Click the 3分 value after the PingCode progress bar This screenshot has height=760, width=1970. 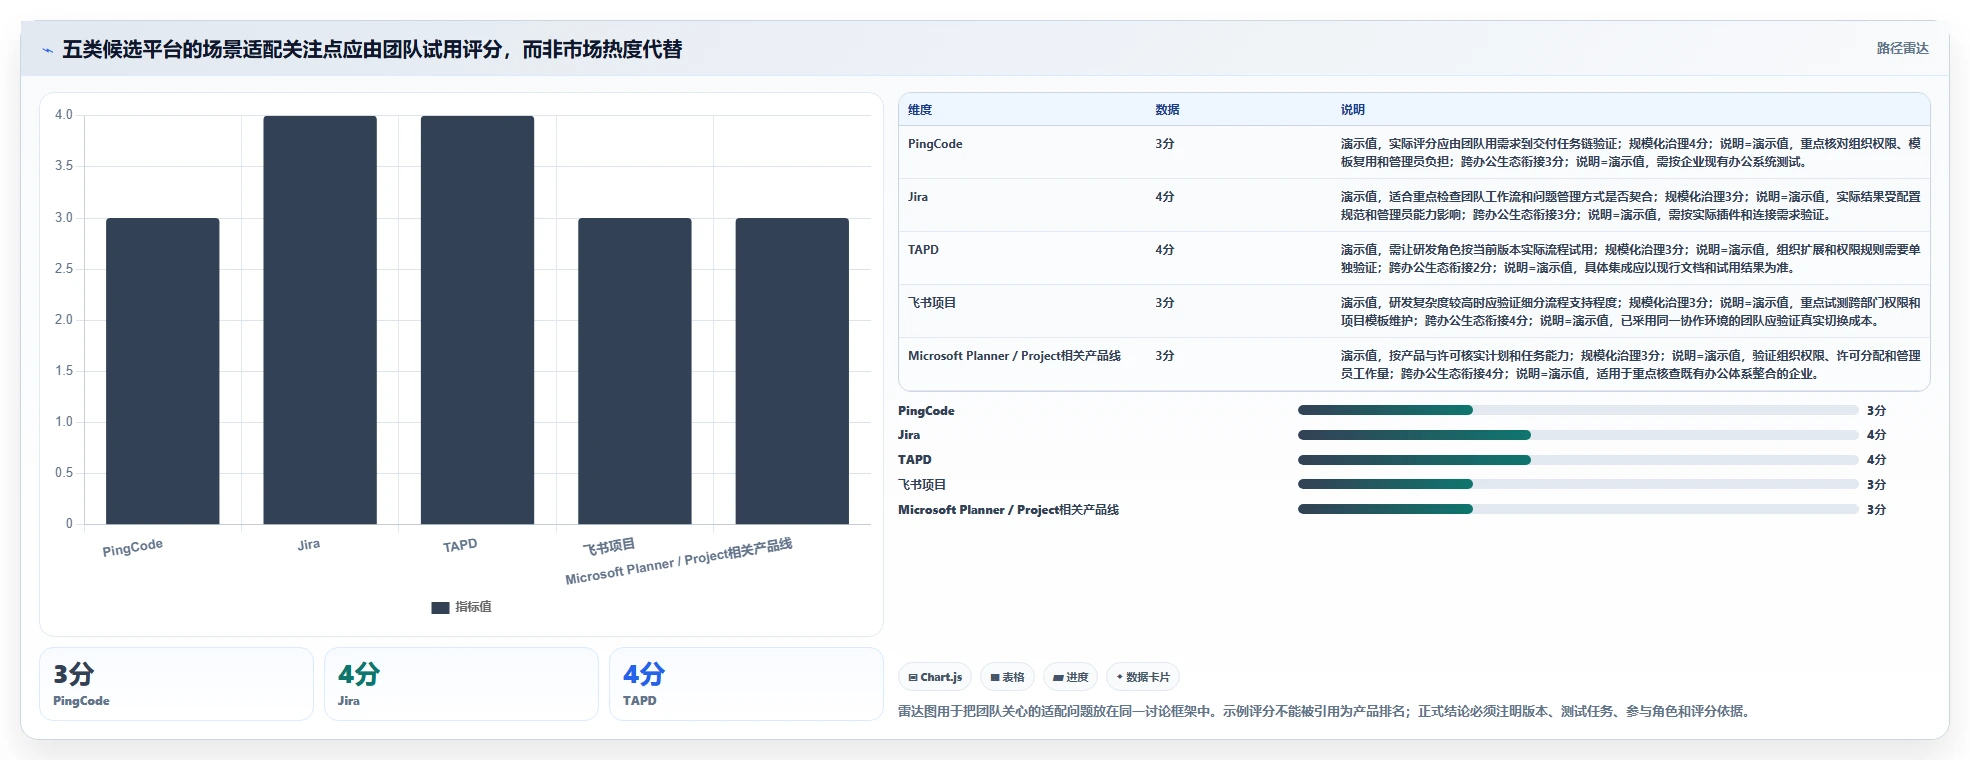(x=1876, y=411)
